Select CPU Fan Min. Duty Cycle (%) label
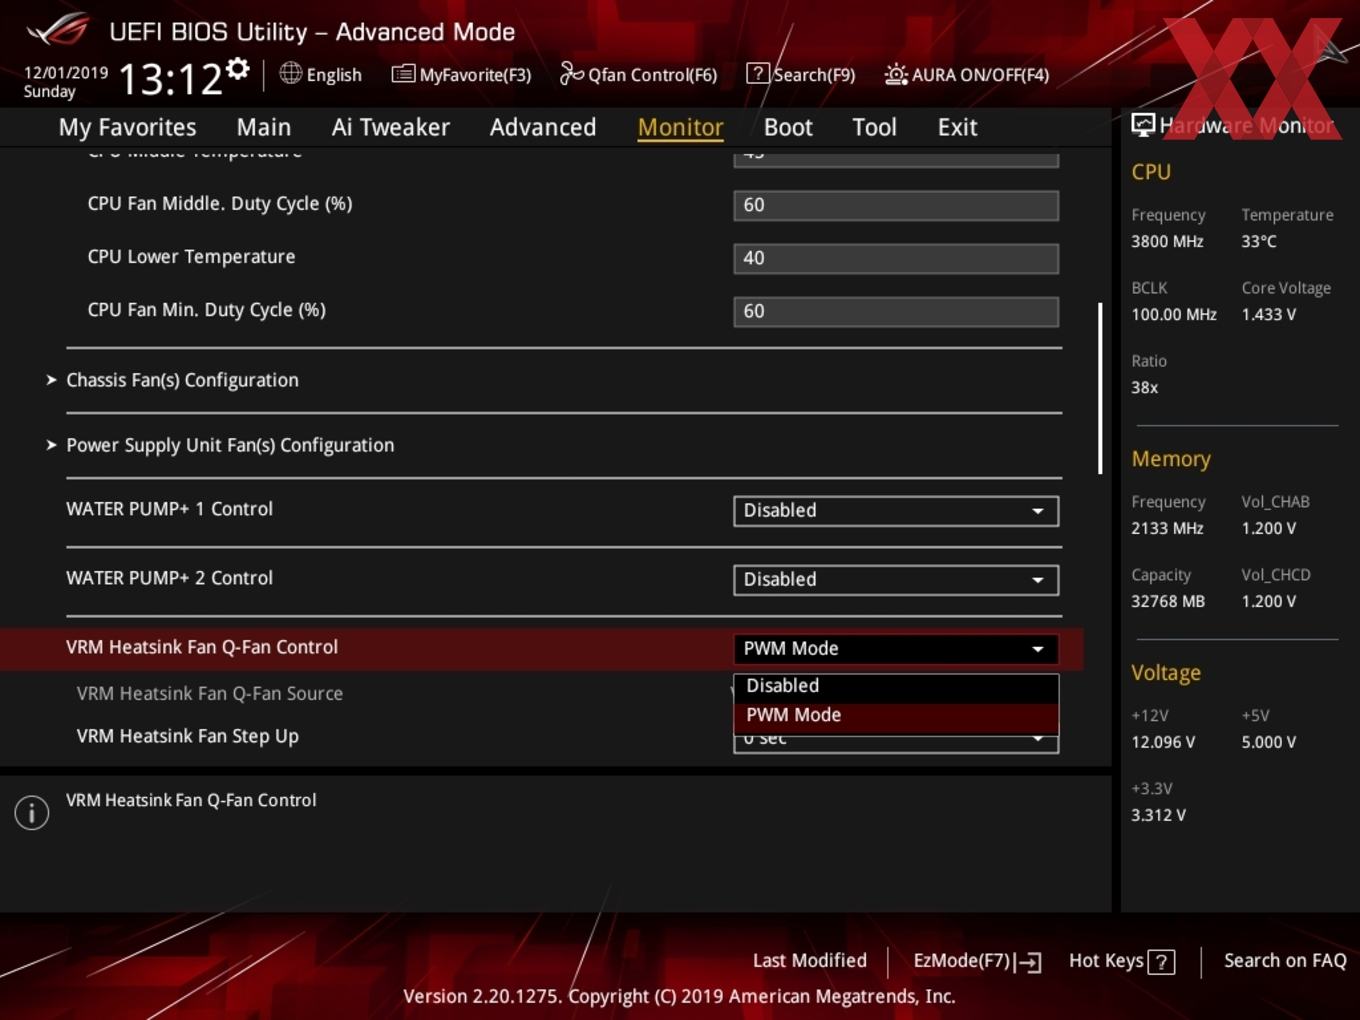1360x1020 pixels. coord(206,310)
